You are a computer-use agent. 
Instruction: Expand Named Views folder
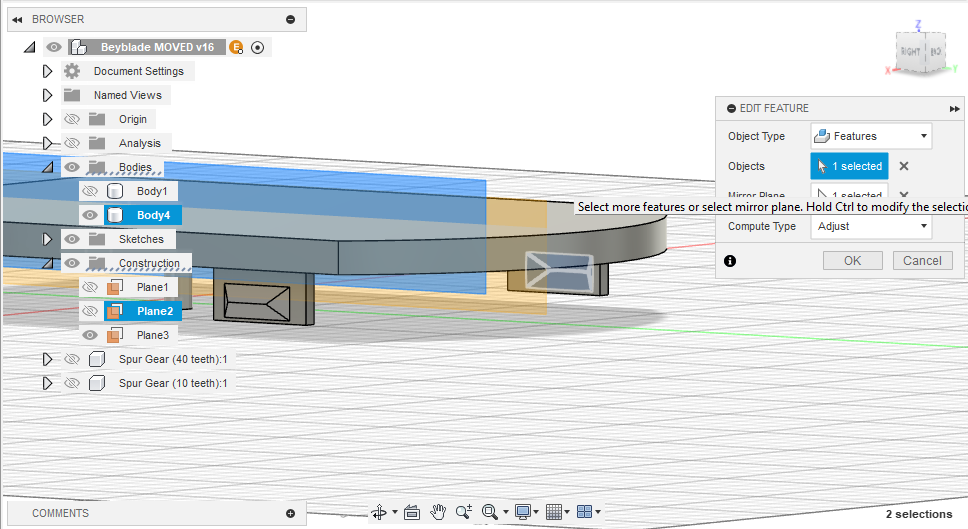[47, 95]
